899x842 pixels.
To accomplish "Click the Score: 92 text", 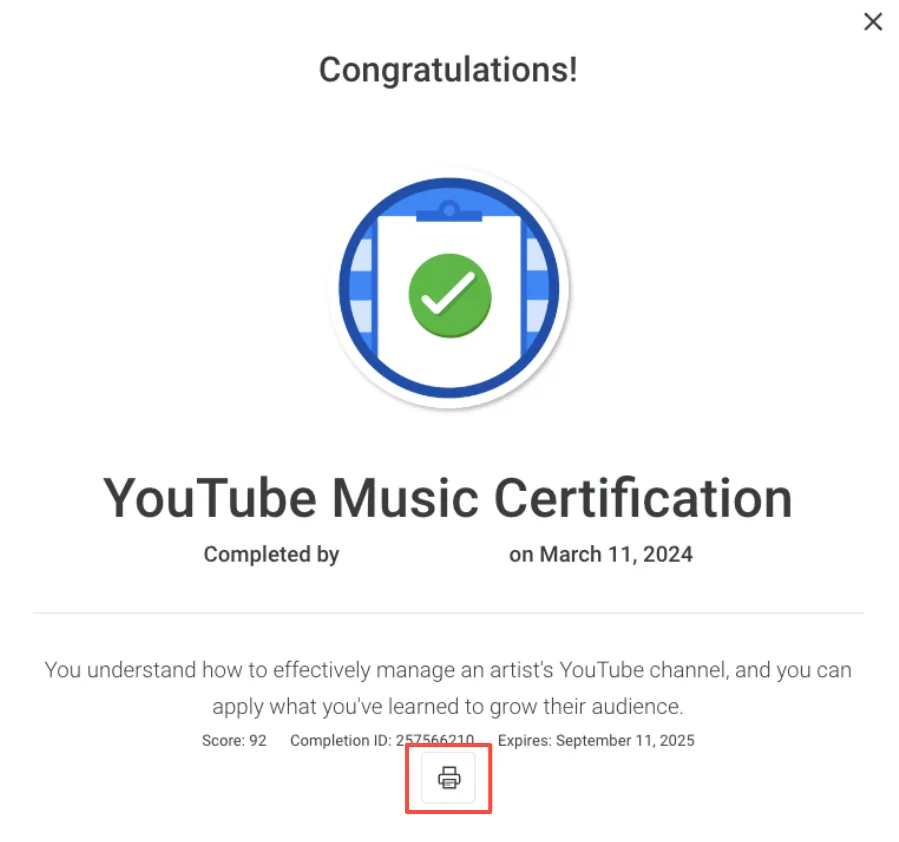I will [234, 741].
